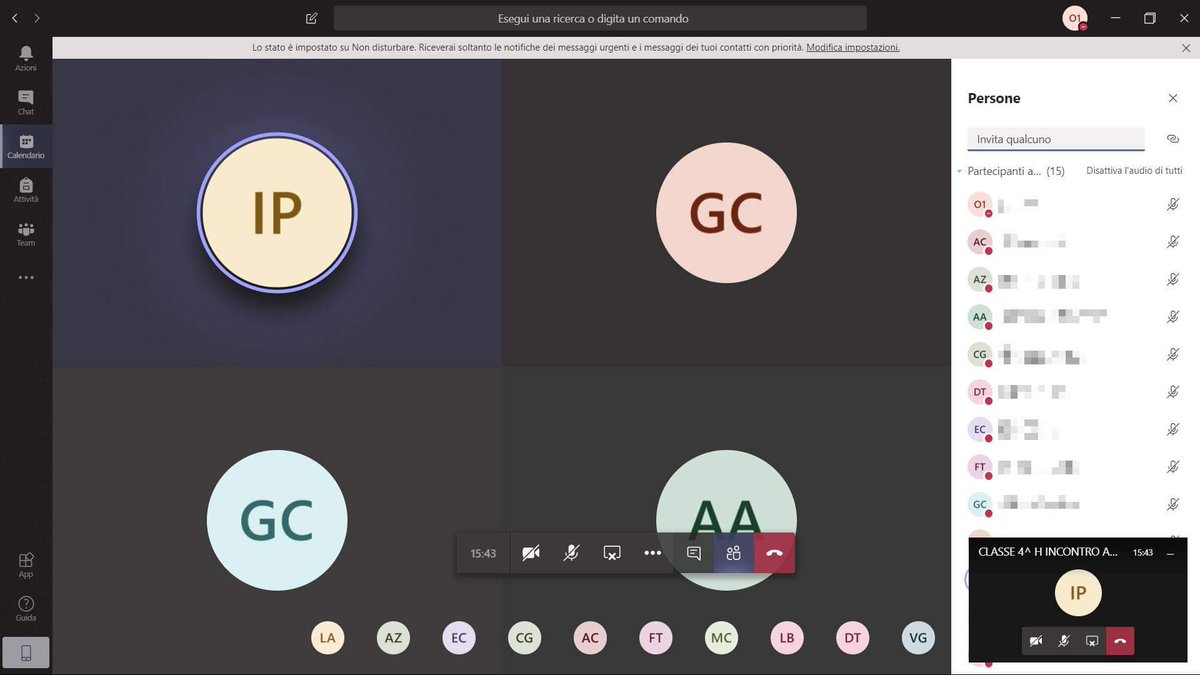
Task: Toggle the participants panel from meeting toolbar
Action: click(734, 553)
